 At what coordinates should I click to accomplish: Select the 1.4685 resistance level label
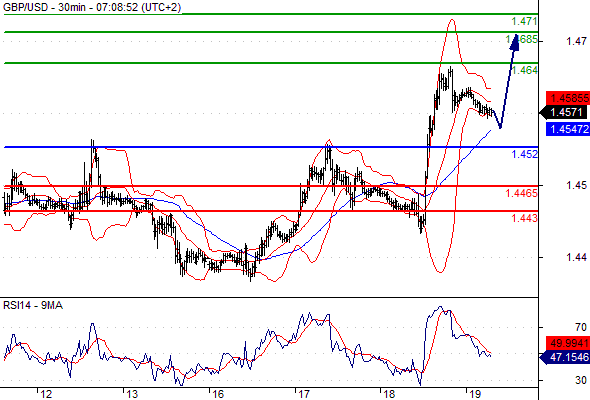(522, 39)
